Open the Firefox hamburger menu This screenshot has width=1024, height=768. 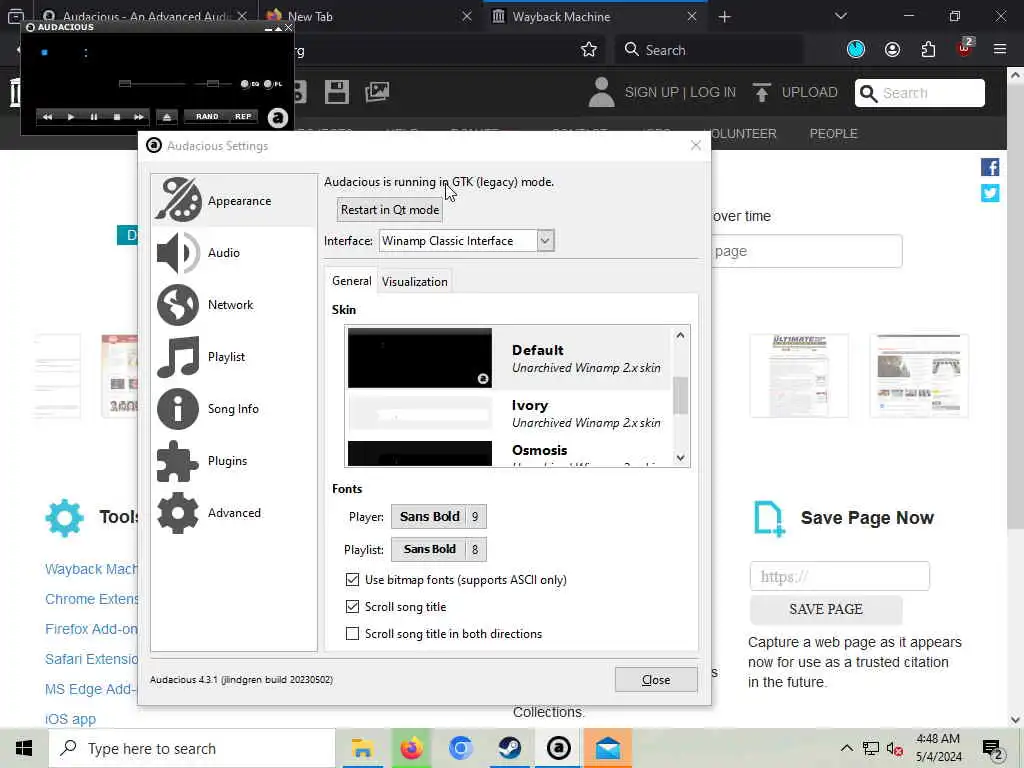tap(1000, 50)
